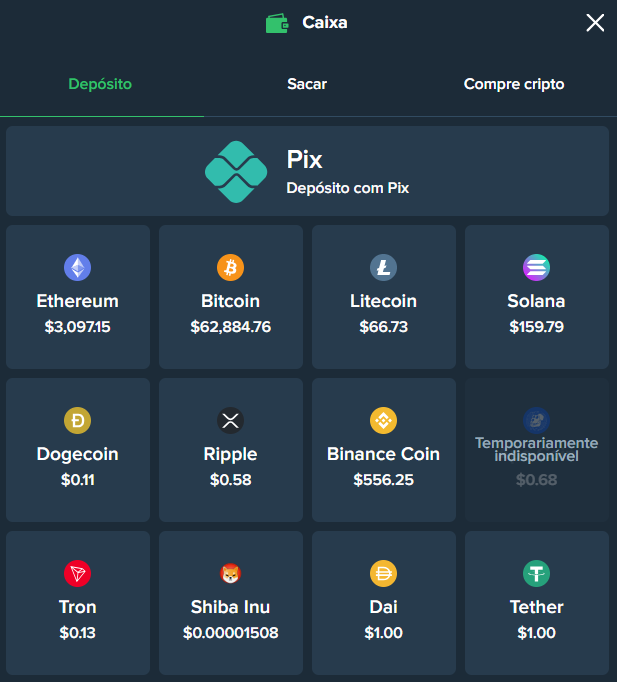
Task: Click the Temporariamente indisponível tile
Action: click(x=537, y=450)
